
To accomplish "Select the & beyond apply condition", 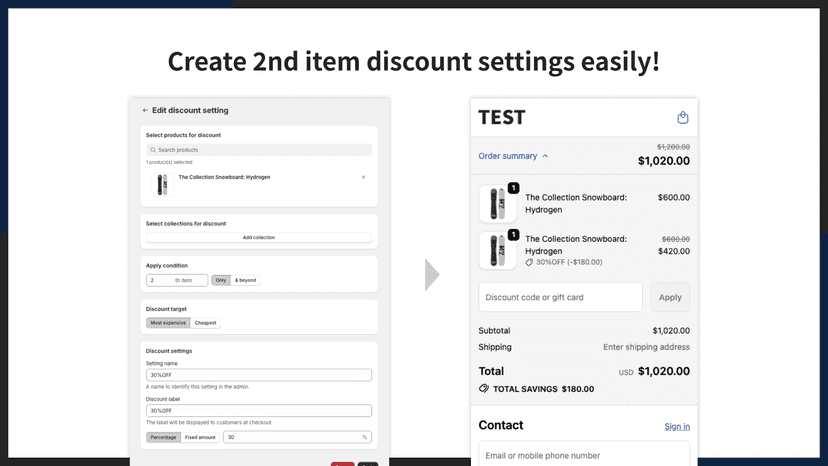I will [x=245, y=280].
